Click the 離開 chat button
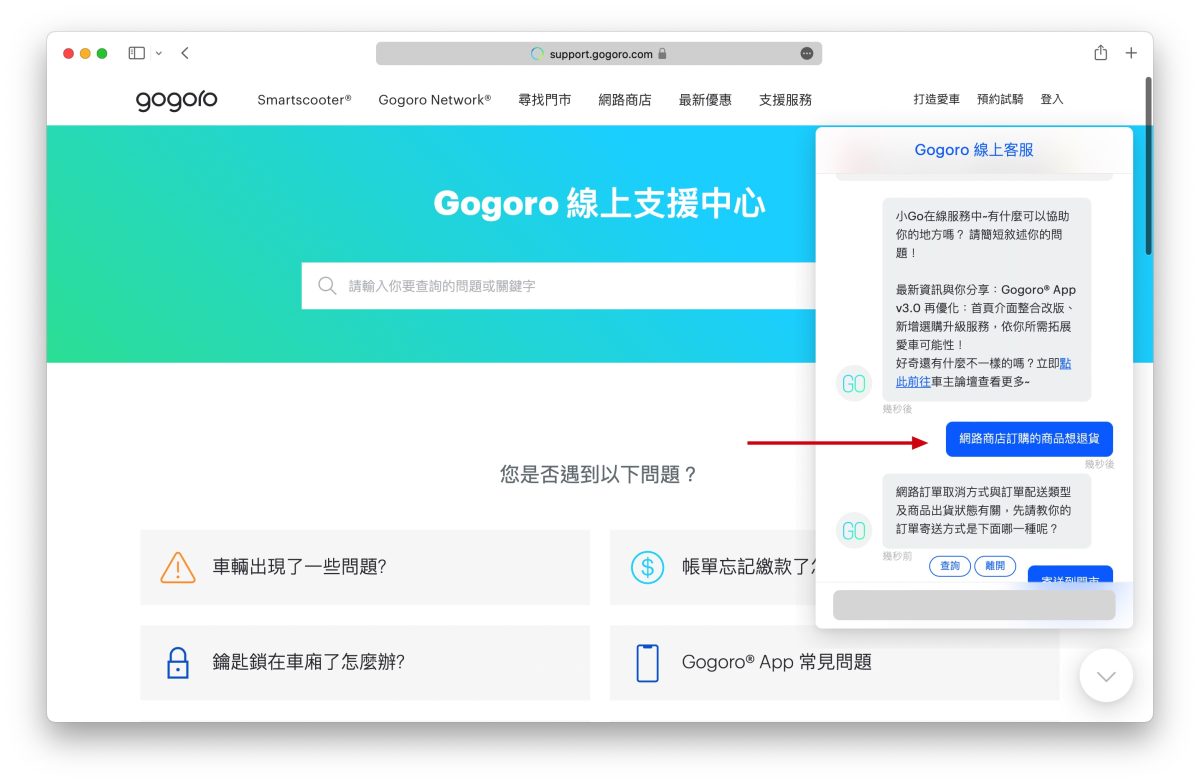The width and height of the screenshot is (1200, 784). [x=995, y=566]
